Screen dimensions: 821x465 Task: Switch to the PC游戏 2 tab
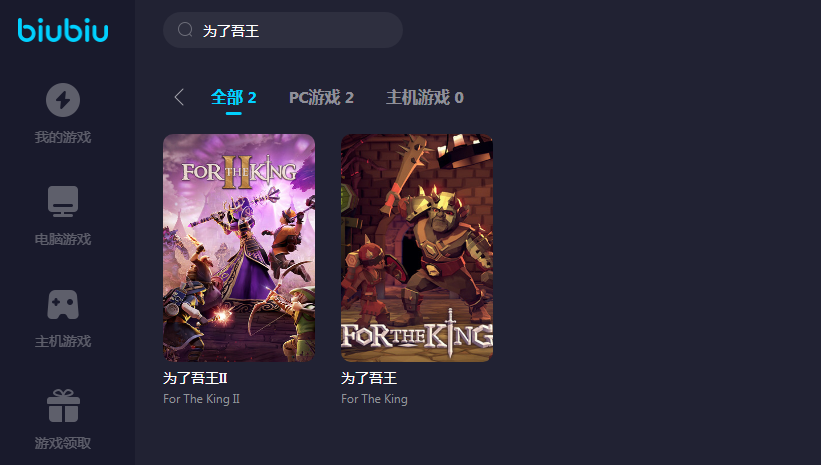coord(321,97)
